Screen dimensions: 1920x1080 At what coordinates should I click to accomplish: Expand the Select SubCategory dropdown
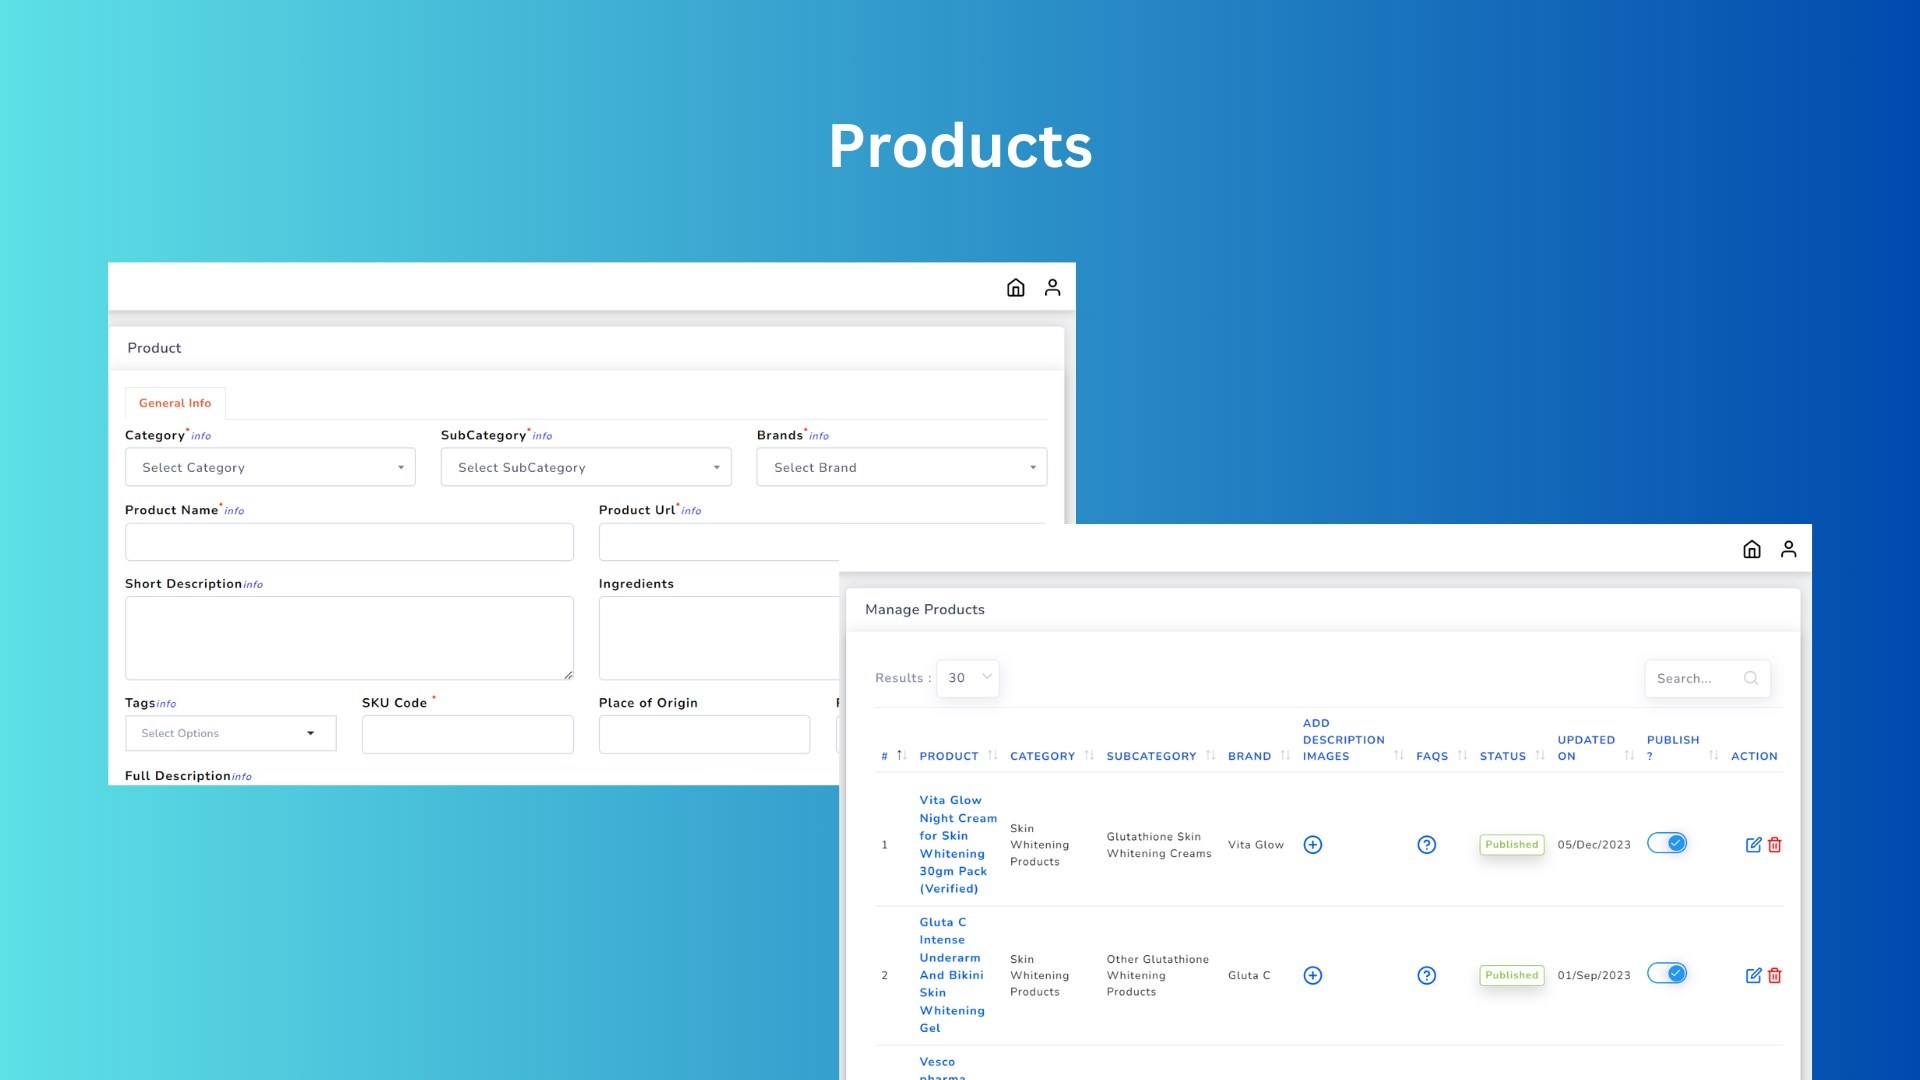pyautogui.click(x=585, y=467)
